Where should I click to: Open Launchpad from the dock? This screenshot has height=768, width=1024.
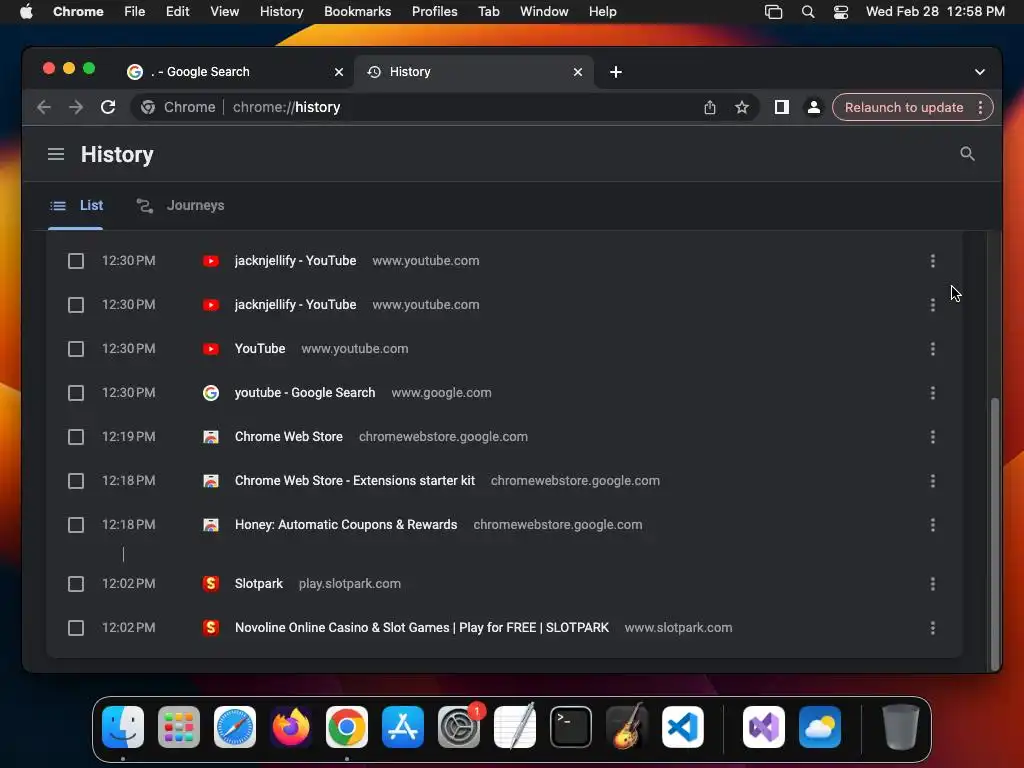pos(179,727)
